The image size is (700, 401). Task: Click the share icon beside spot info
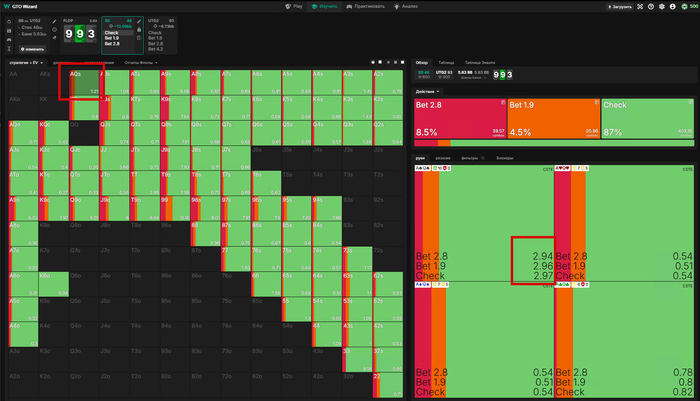tap(54, 38)
